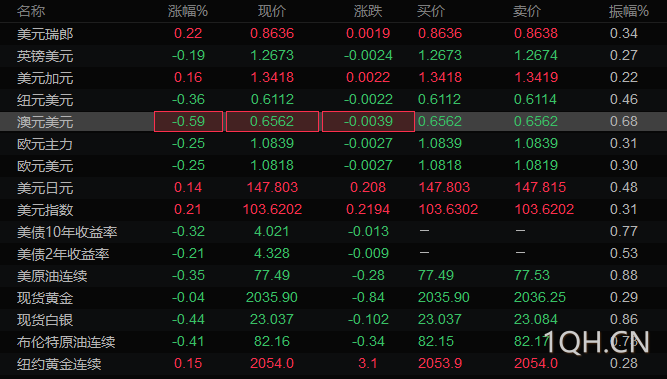The height and width of the screenshot is (379, 667).
Task: Click 美元瑞郎 ask price 0.8638
Action: tap(536, 33)
